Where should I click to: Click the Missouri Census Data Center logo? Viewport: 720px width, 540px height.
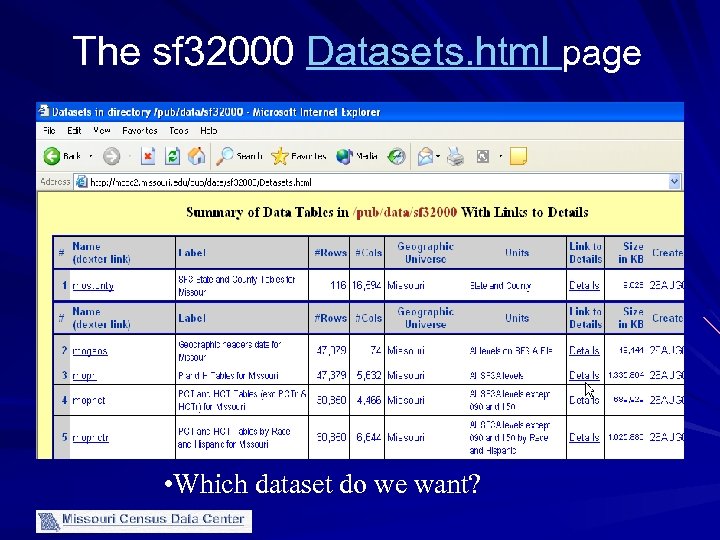tap(144, 521)
